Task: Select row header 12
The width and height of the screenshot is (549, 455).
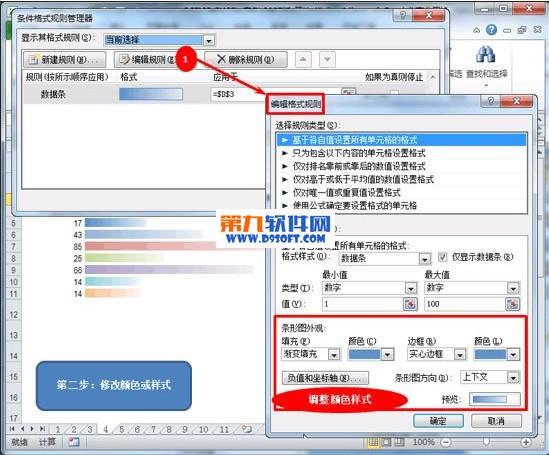Action: pyautogui.click(x=13, y=315)
